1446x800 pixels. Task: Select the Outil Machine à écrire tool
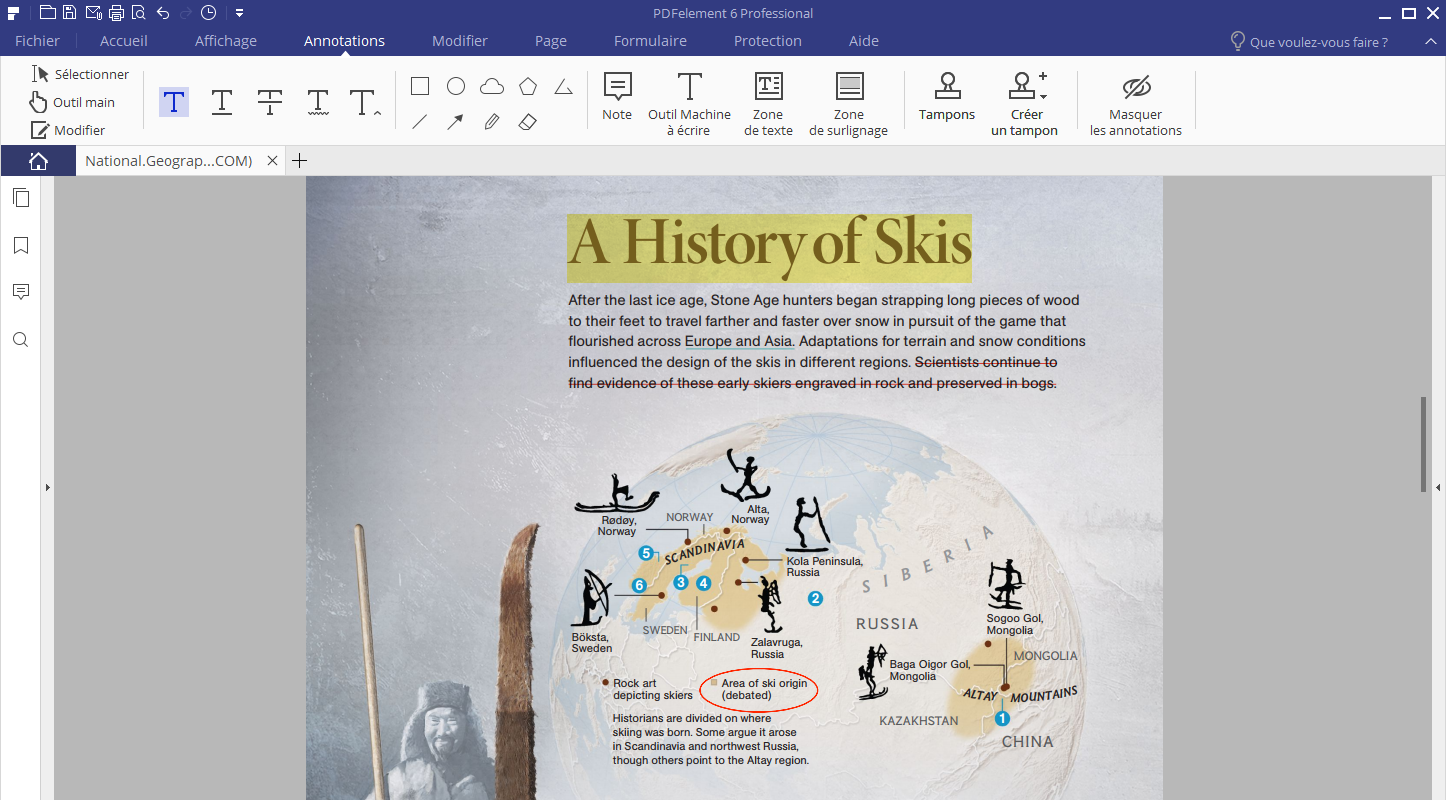[x=689, y=104]
